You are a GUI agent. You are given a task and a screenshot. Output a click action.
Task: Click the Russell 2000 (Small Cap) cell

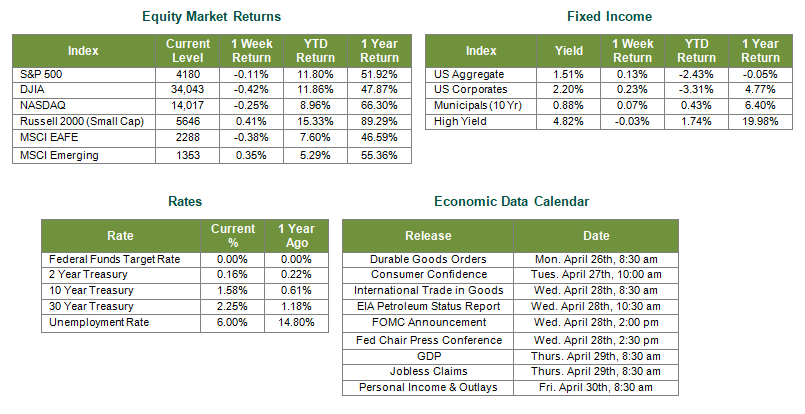click(x=84, y=122)
